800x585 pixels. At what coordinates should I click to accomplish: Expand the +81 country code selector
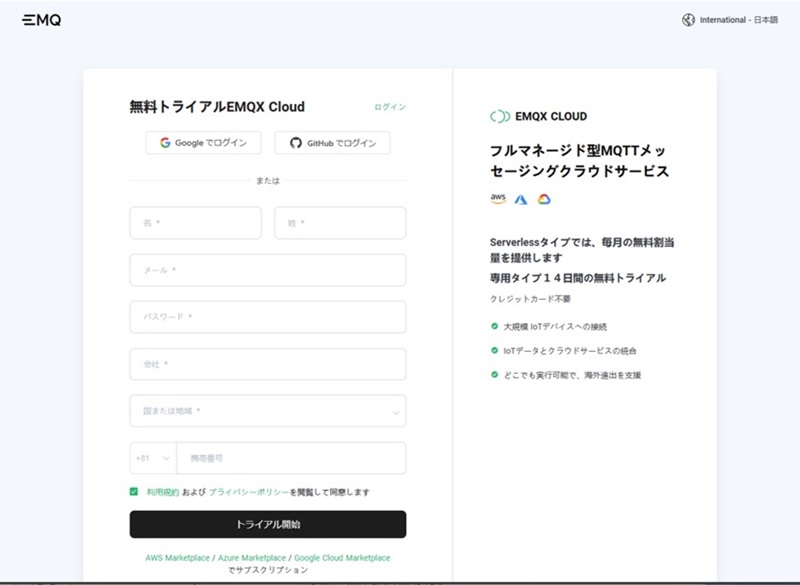click(x=153, y=458)
